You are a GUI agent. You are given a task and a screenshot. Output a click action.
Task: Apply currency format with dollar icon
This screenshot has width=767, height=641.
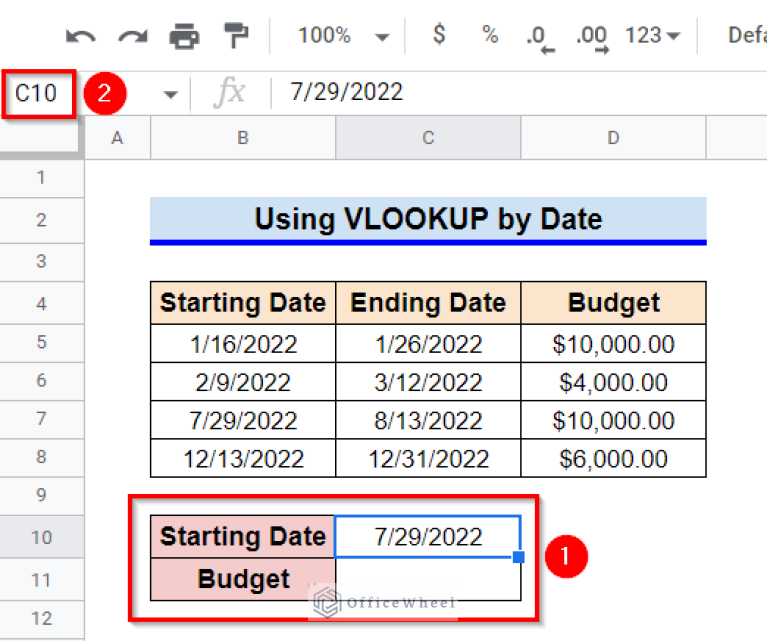coord(438,36)
